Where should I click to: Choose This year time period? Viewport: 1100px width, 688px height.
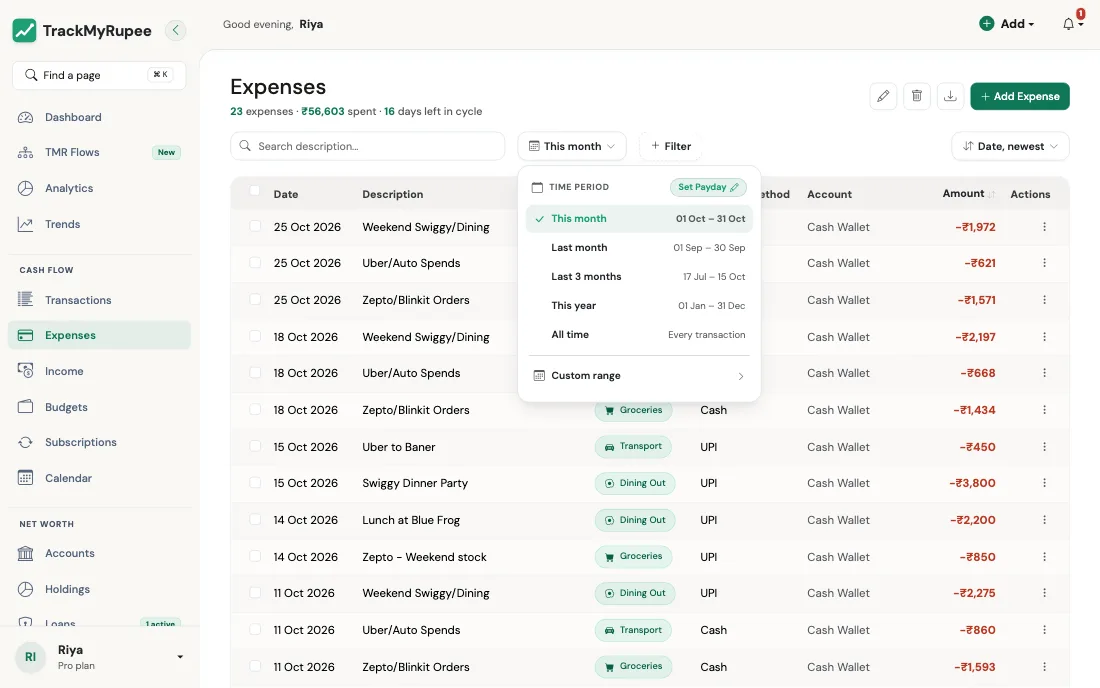click(x=639, y=306)
